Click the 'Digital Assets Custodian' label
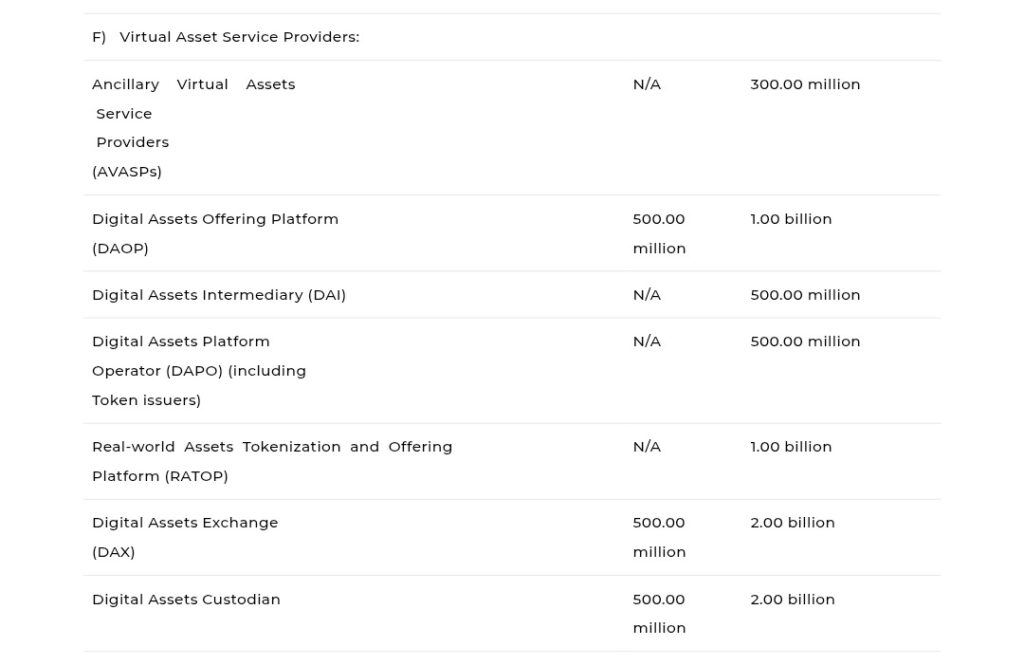Screen dimensions: 1024x665 (x=186, y=599)
